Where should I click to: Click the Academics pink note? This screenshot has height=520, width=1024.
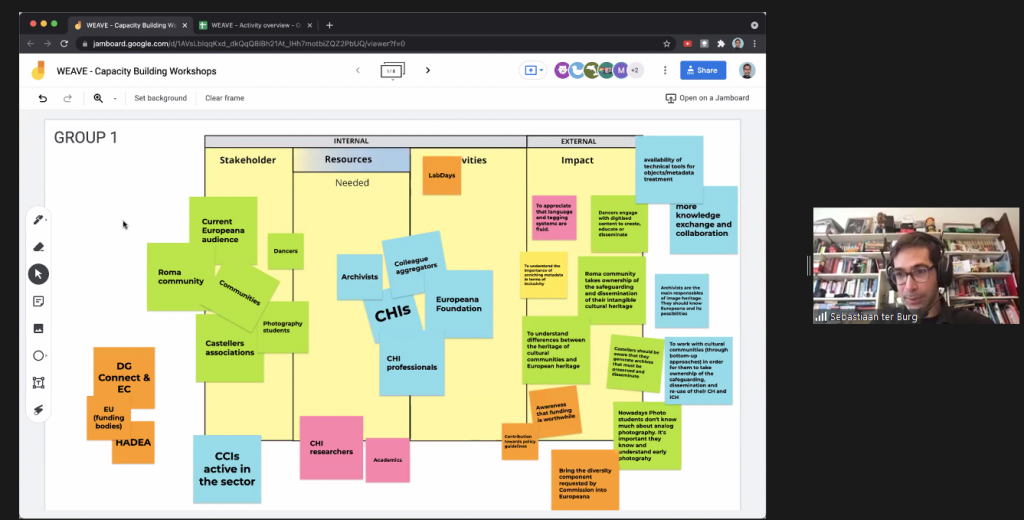point(388,460)
